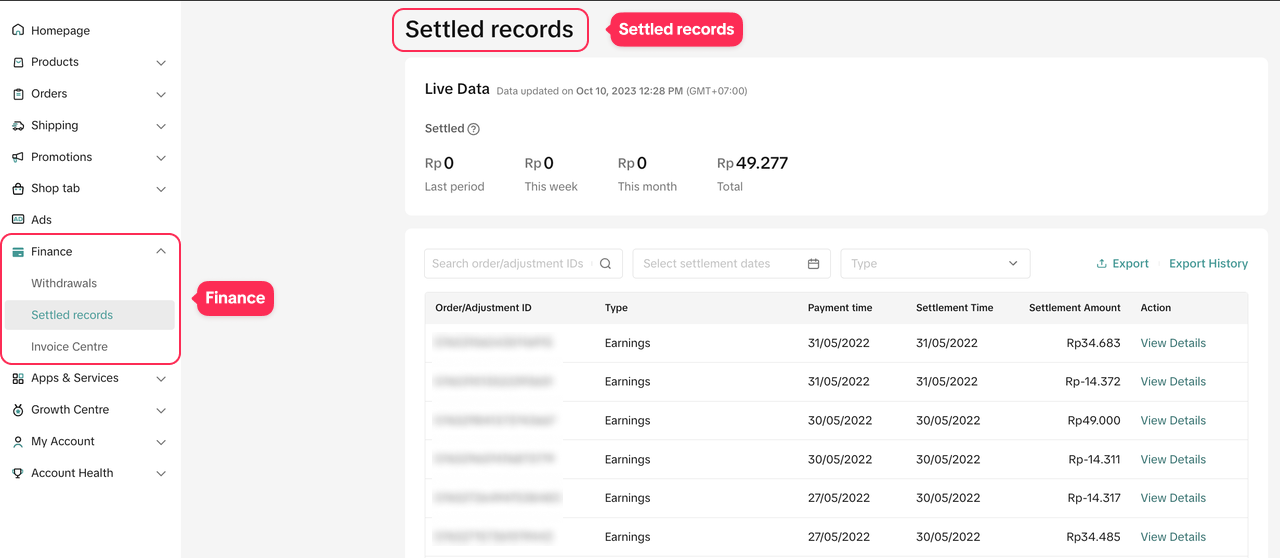Expand the Products menu chevron

pos(161,62)
